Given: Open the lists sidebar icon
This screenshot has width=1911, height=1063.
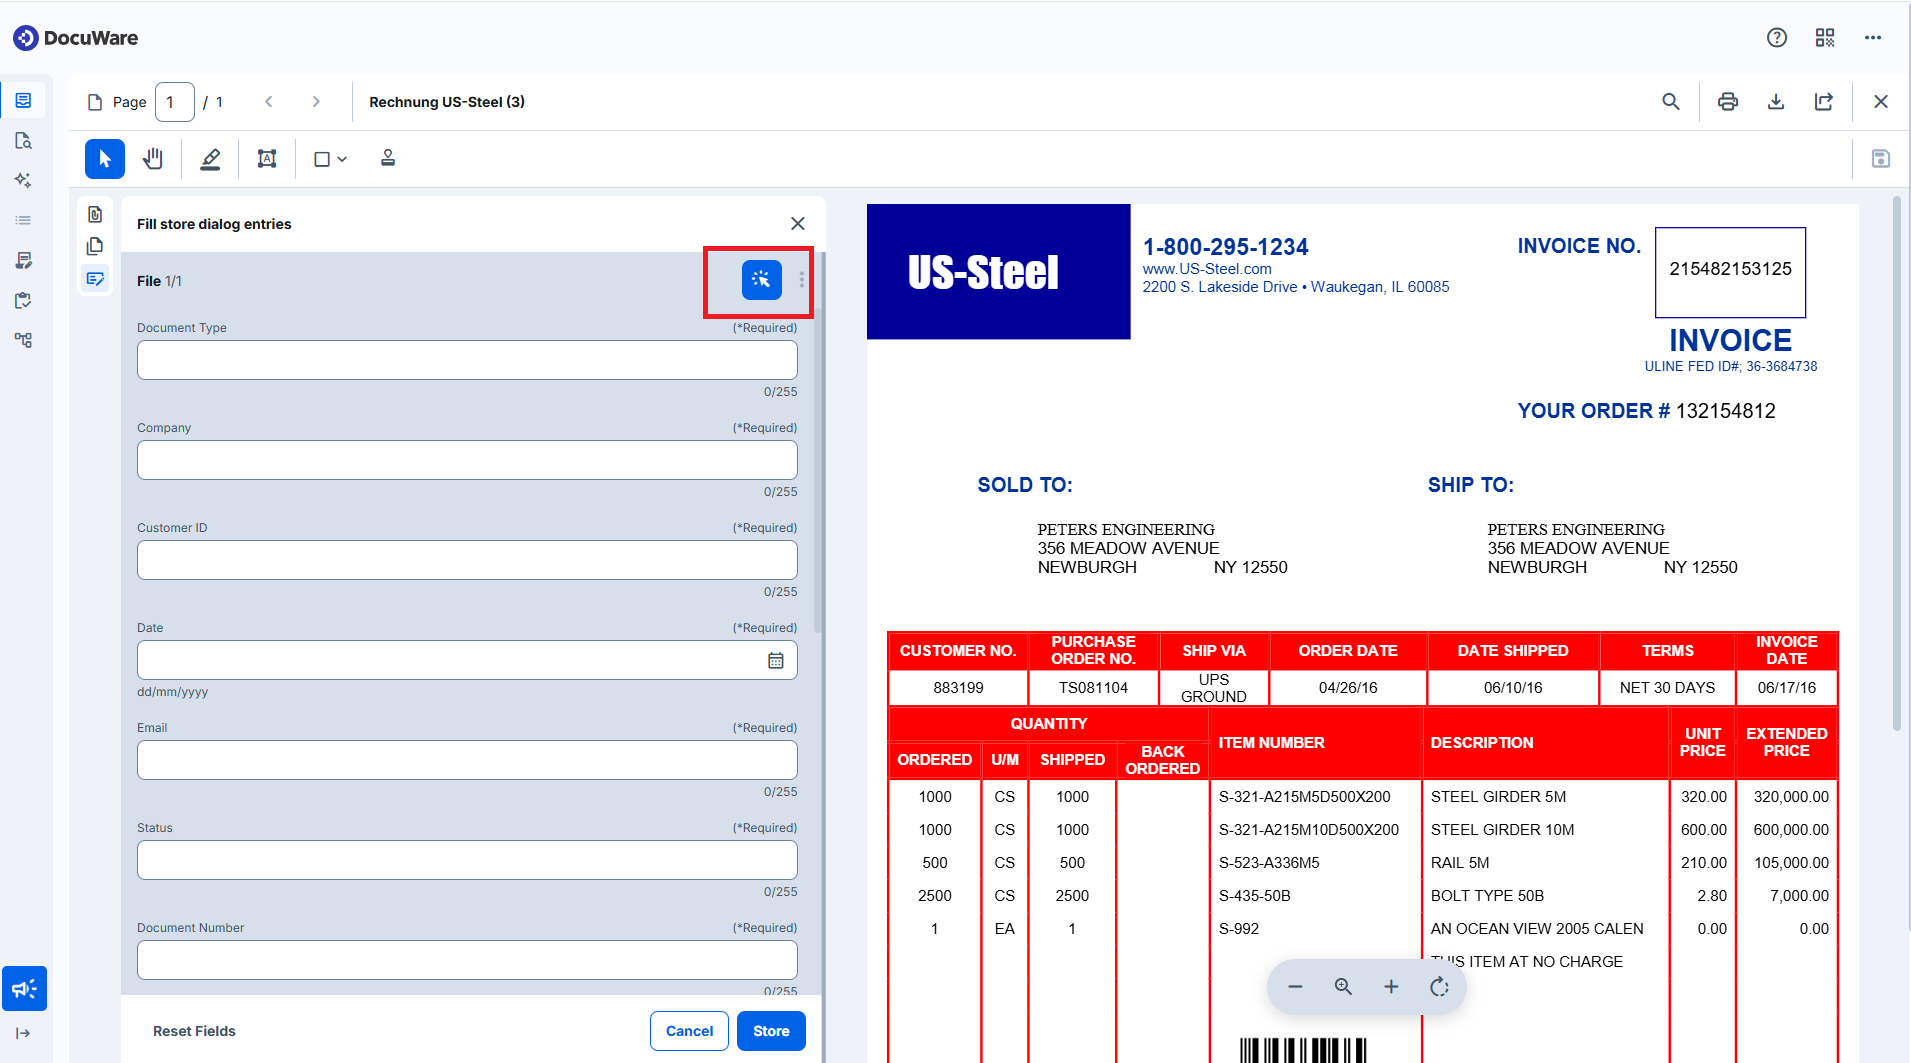Looking at the screenshot, I should (23, 220).
